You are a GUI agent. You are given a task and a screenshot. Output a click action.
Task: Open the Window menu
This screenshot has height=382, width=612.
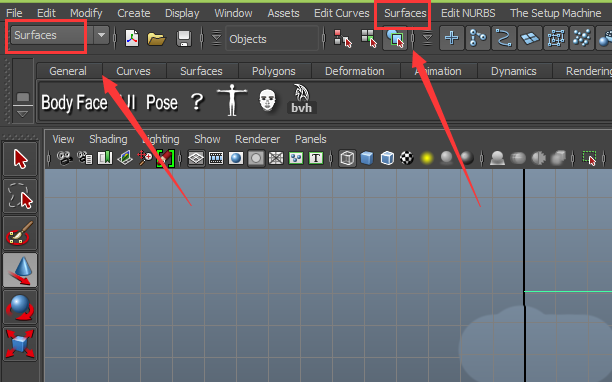pyautogui.click(x=233, y=13)
